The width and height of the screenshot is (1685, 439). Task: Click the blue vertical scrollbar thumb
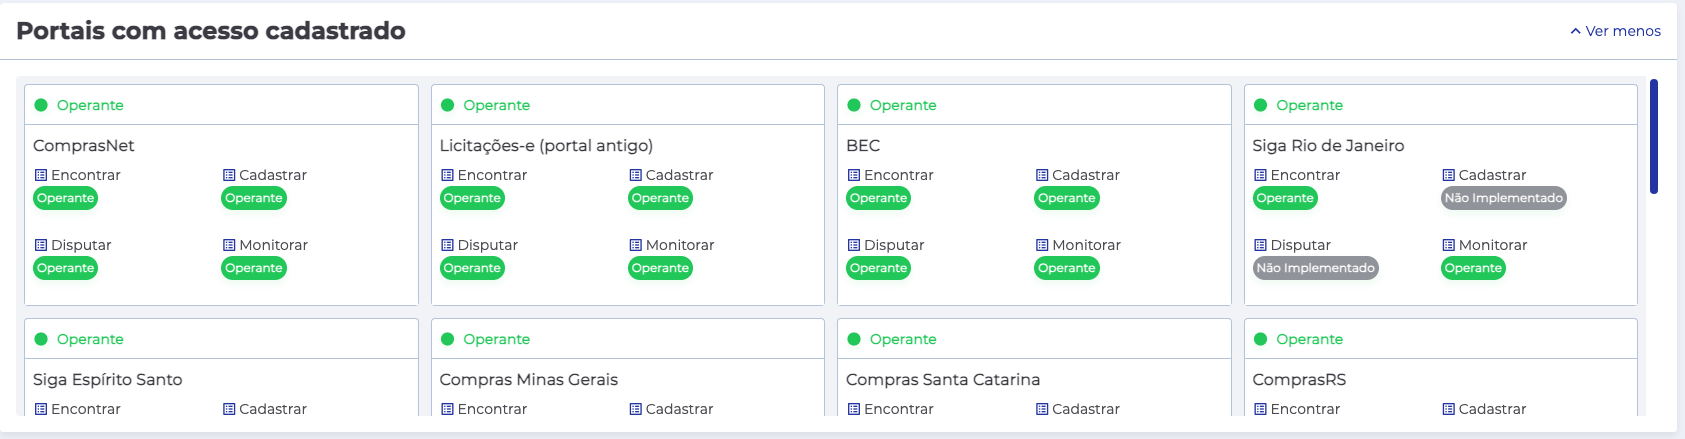pos(1654,136)
